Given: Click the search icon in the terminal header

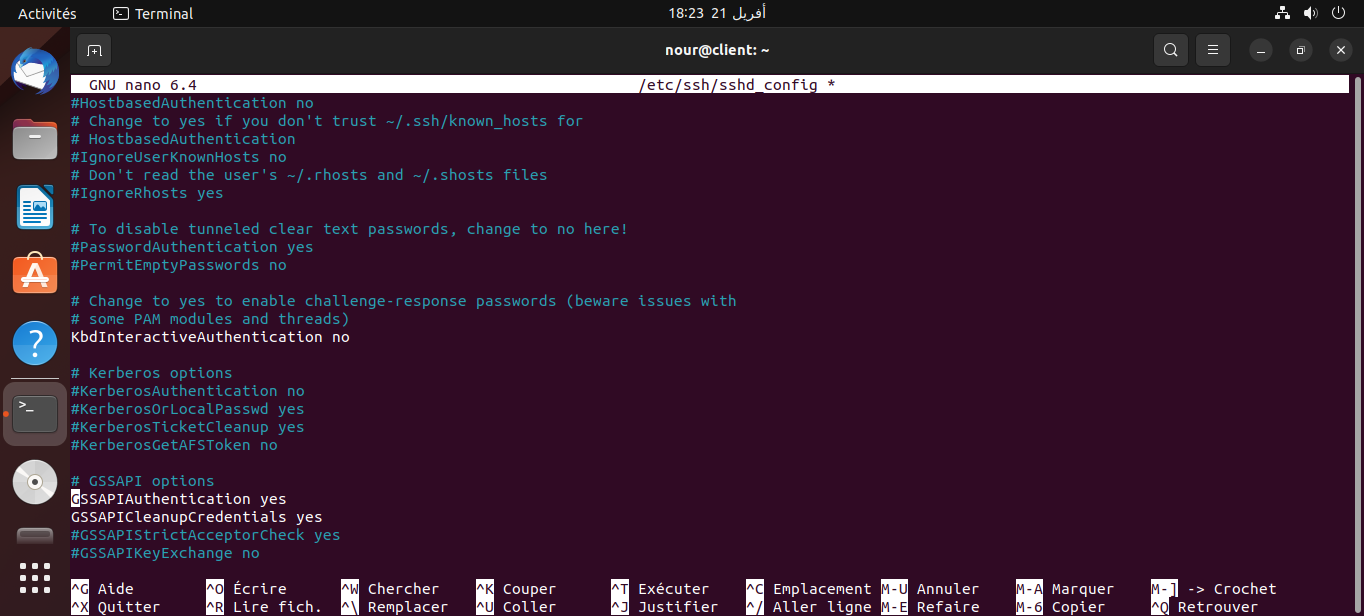Looking at the screenshot, I should (x=1170, y=49).
